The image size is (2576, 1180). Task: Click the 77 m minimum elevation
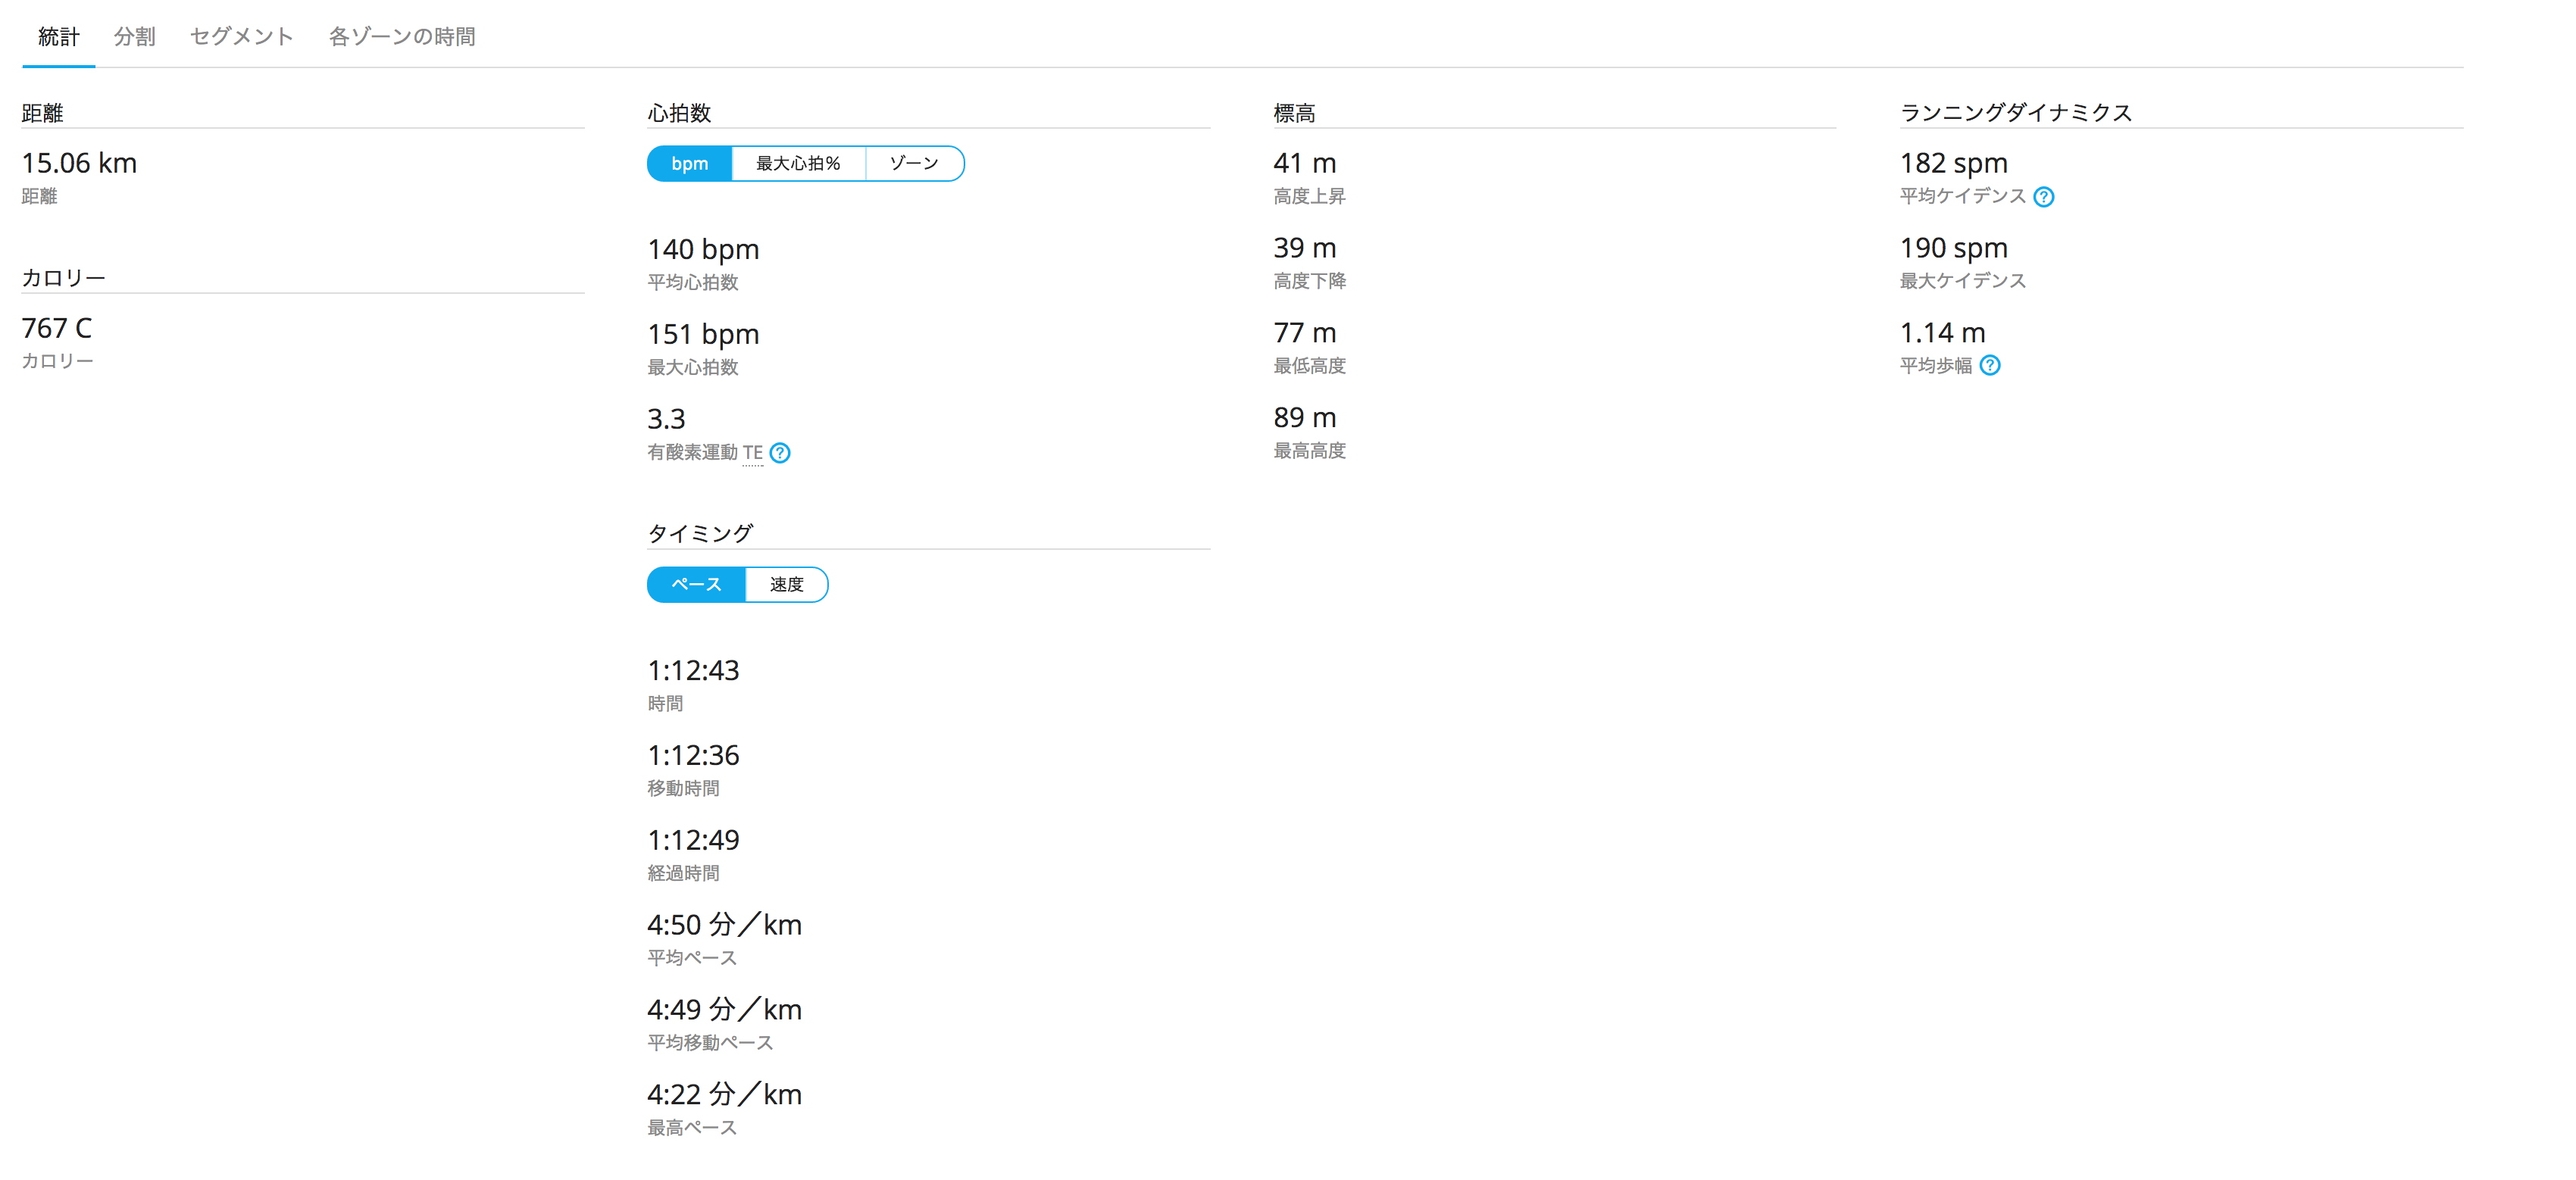coord(1304,333)
